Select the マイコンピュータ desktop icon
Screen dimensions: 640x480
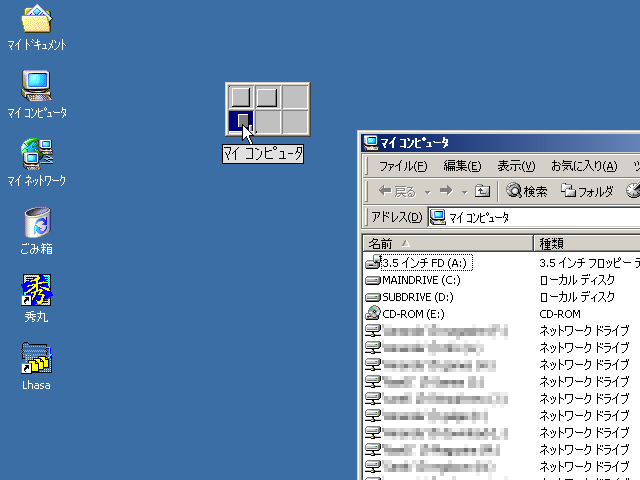tap(36, 85)
